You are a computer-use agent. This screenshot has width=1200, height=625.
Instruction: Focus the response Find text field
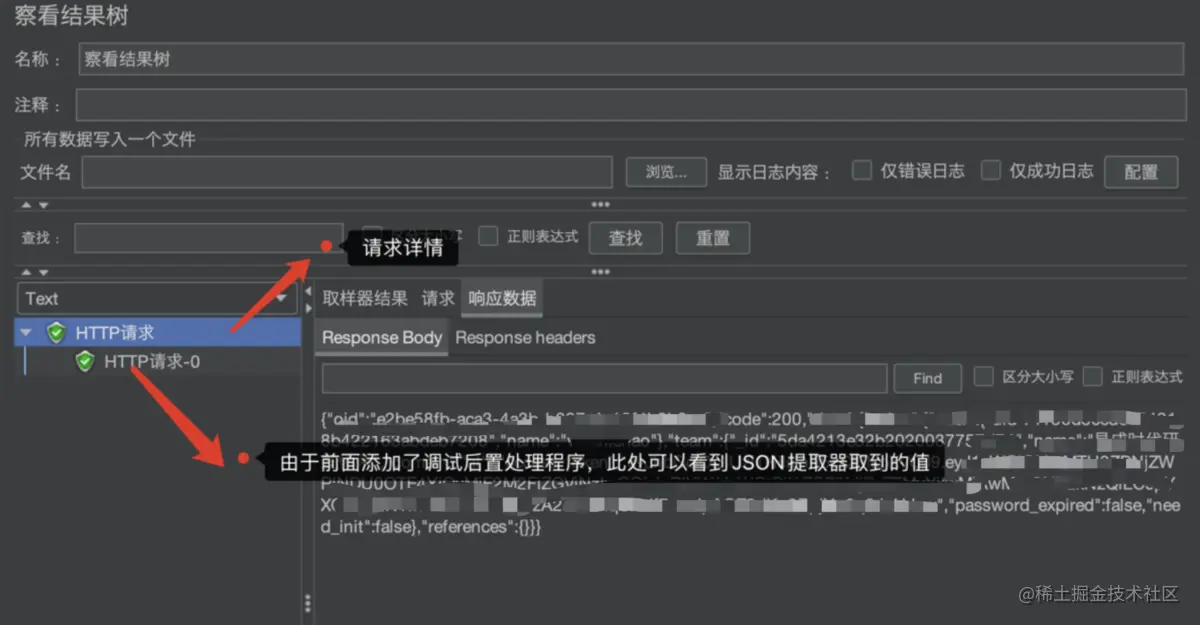coord(605,378)
